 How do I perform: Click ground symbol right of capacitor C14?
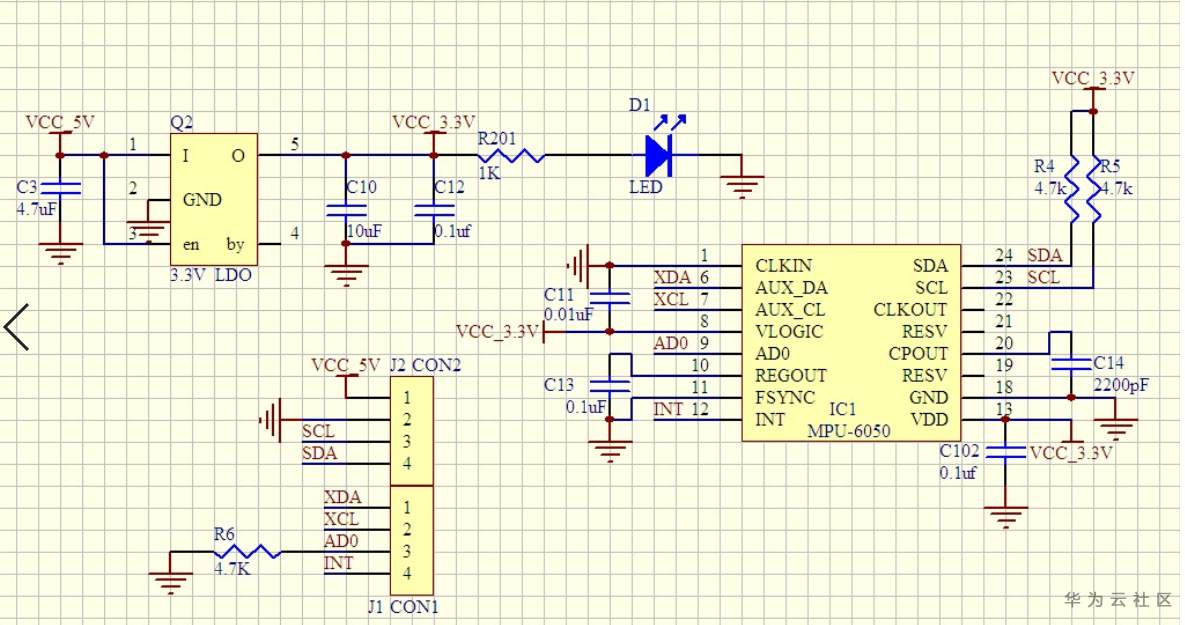point(1115,429)
